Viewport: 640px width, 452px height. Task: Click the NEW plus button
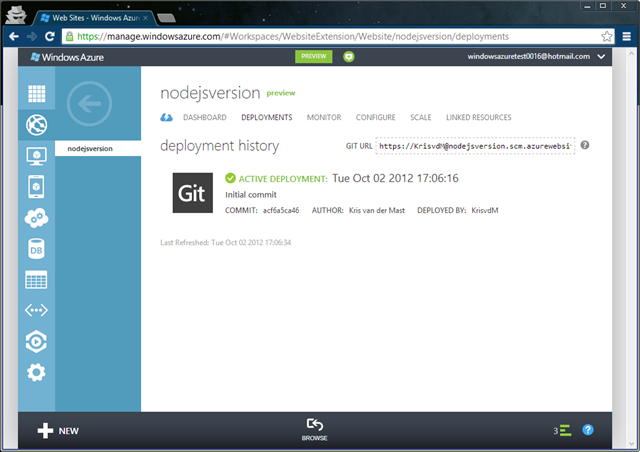tap(58, 431)
